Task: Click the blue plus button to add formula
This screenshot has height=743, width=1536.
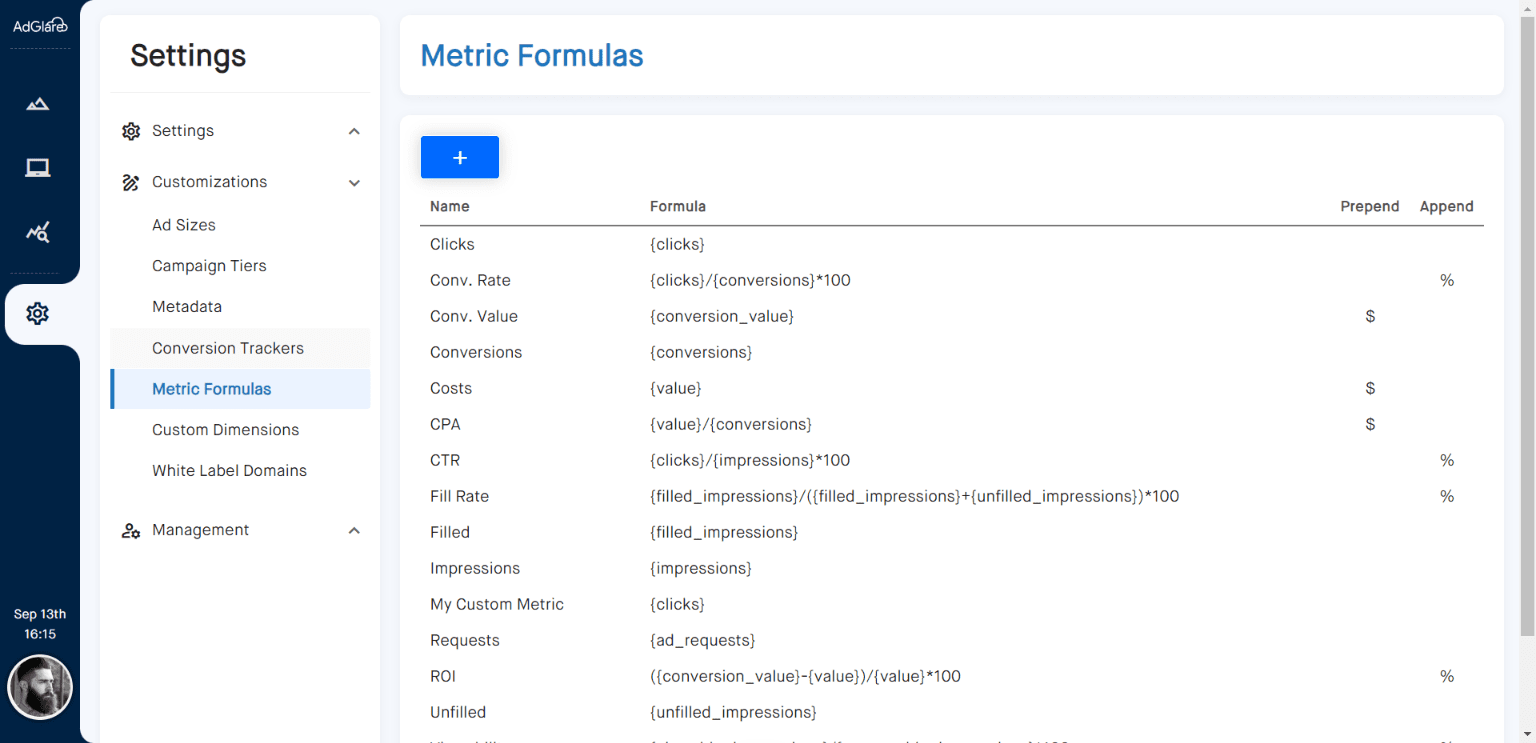Action: pos(459,157)
